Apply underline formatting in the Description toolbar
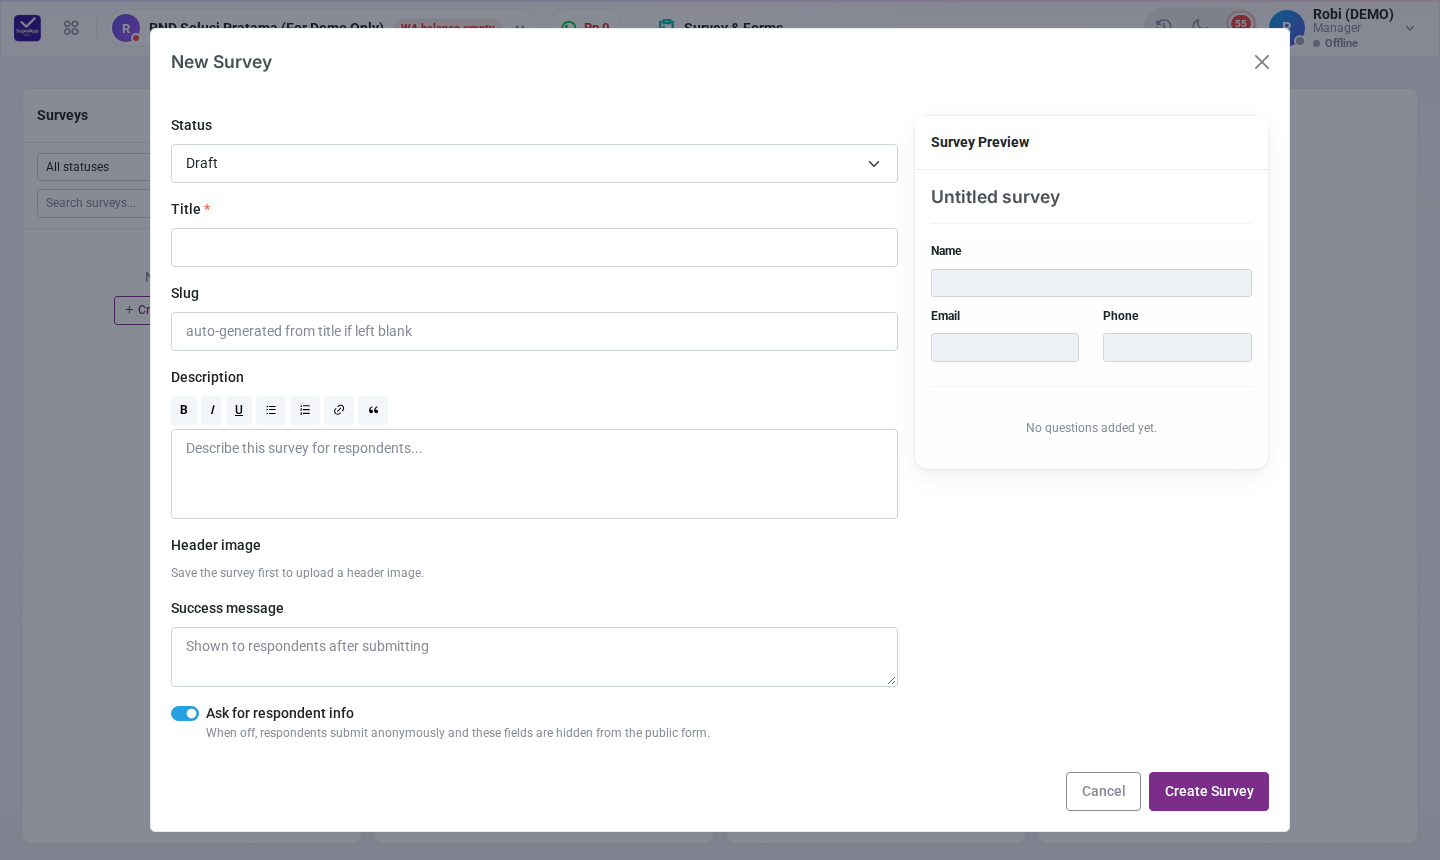The width and height of the screenshot is (1440, 860). pos(239,410)
